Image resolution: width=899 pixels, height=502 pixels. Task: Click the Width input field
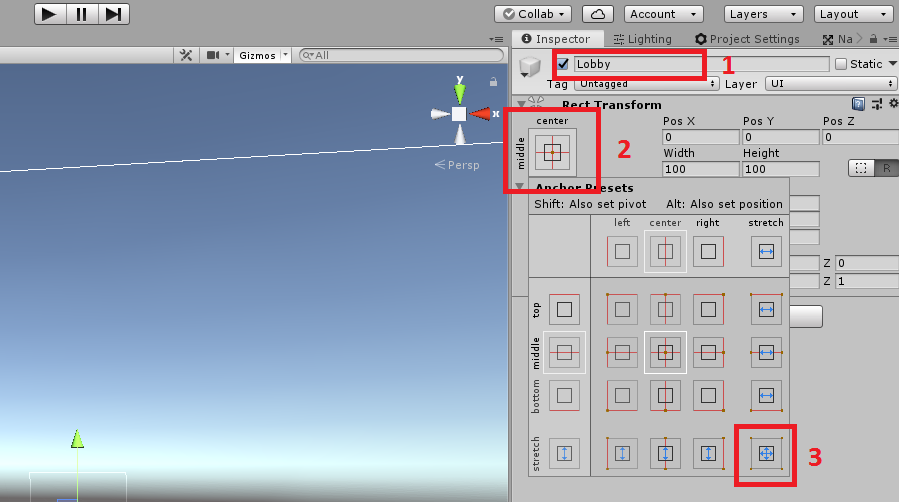(x=699, y=169)
